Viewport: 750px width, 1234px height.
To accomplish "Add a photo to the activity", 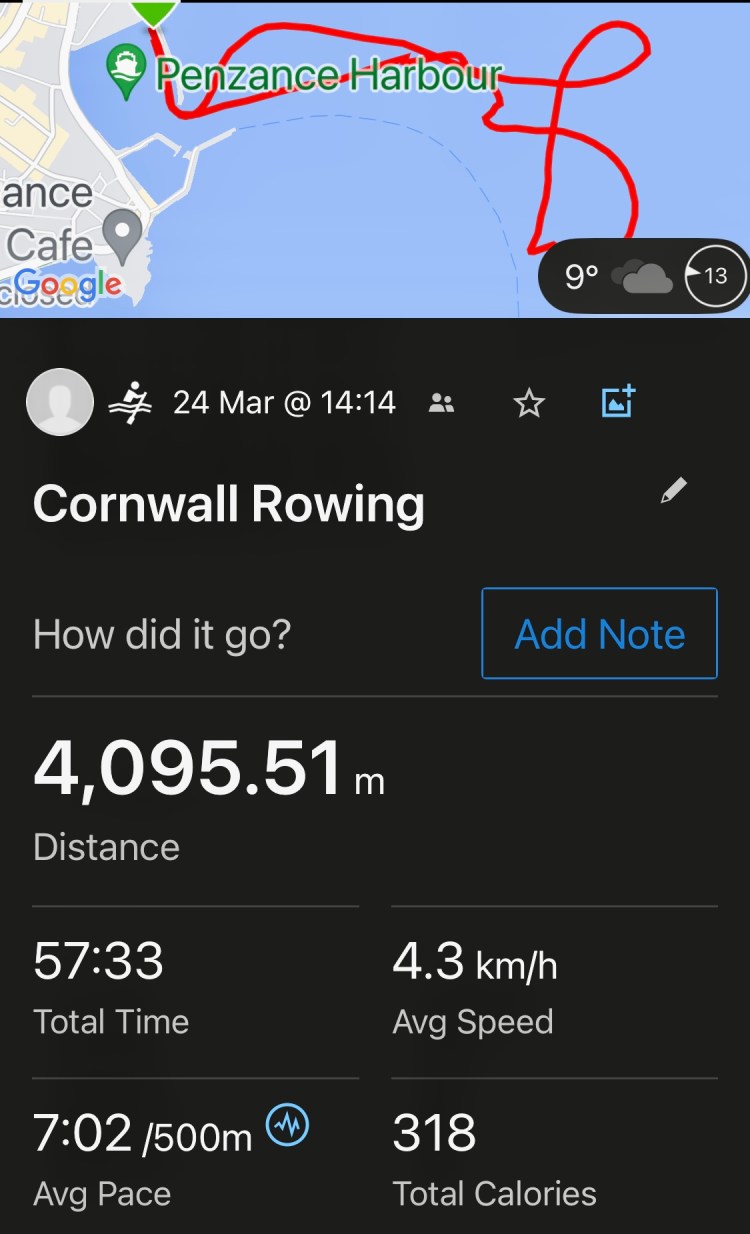I will pos(618,402).
